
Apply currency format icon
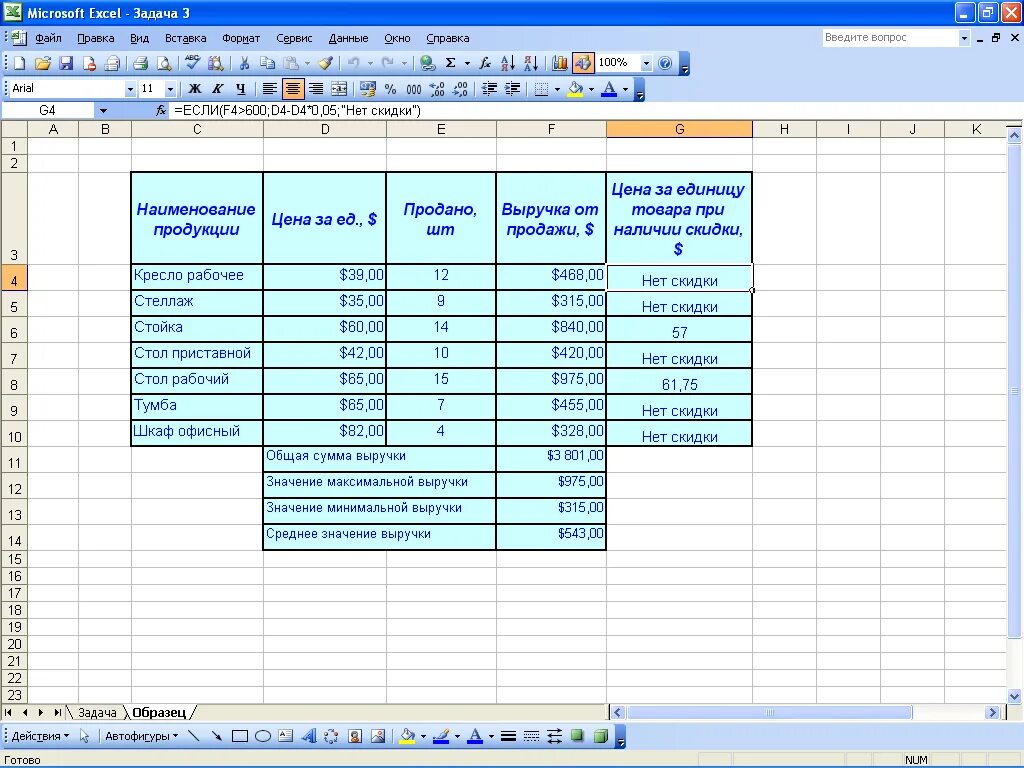368,89
